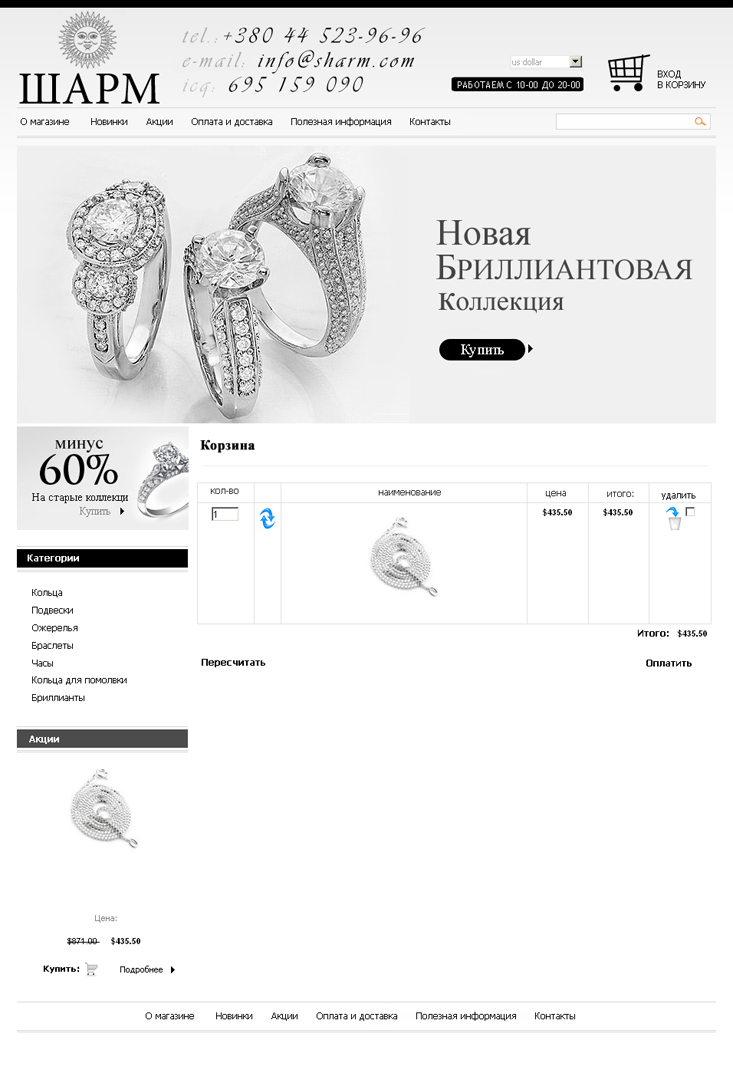733x1073 pixels.
Task: Click arrow next to banner Купить button
Action: 530,349
